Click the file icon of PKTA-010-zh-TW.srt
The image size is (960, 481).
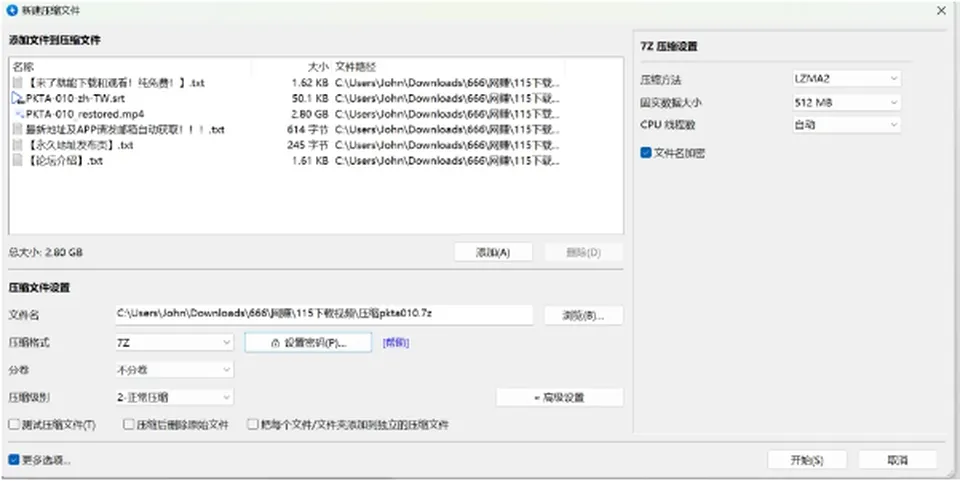[x=17, y=98]
